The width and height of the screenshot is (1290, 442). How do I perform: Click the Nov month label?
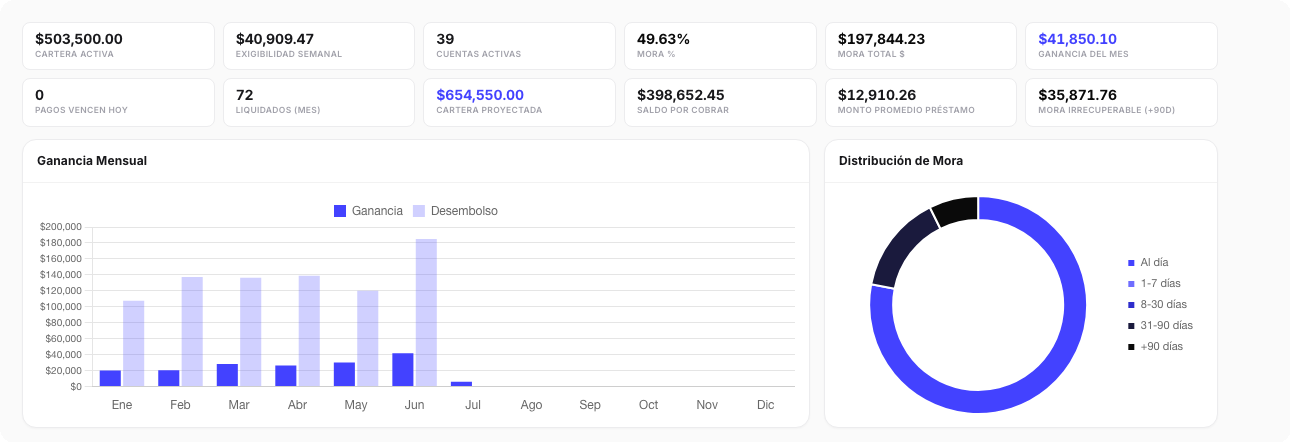tap(707, 405)
